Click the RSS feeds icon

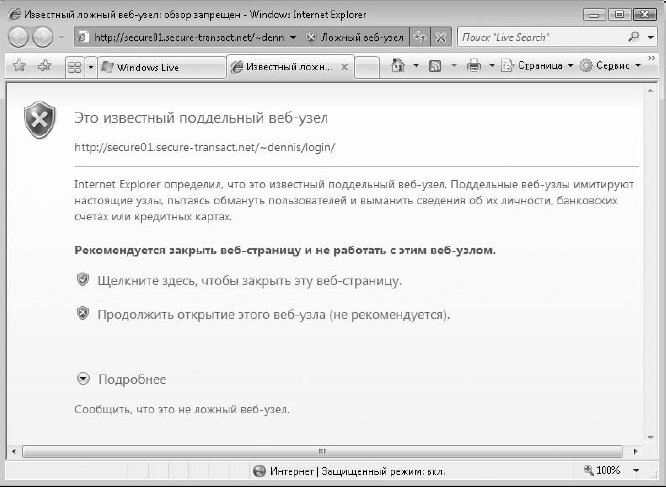click(435, 67)
